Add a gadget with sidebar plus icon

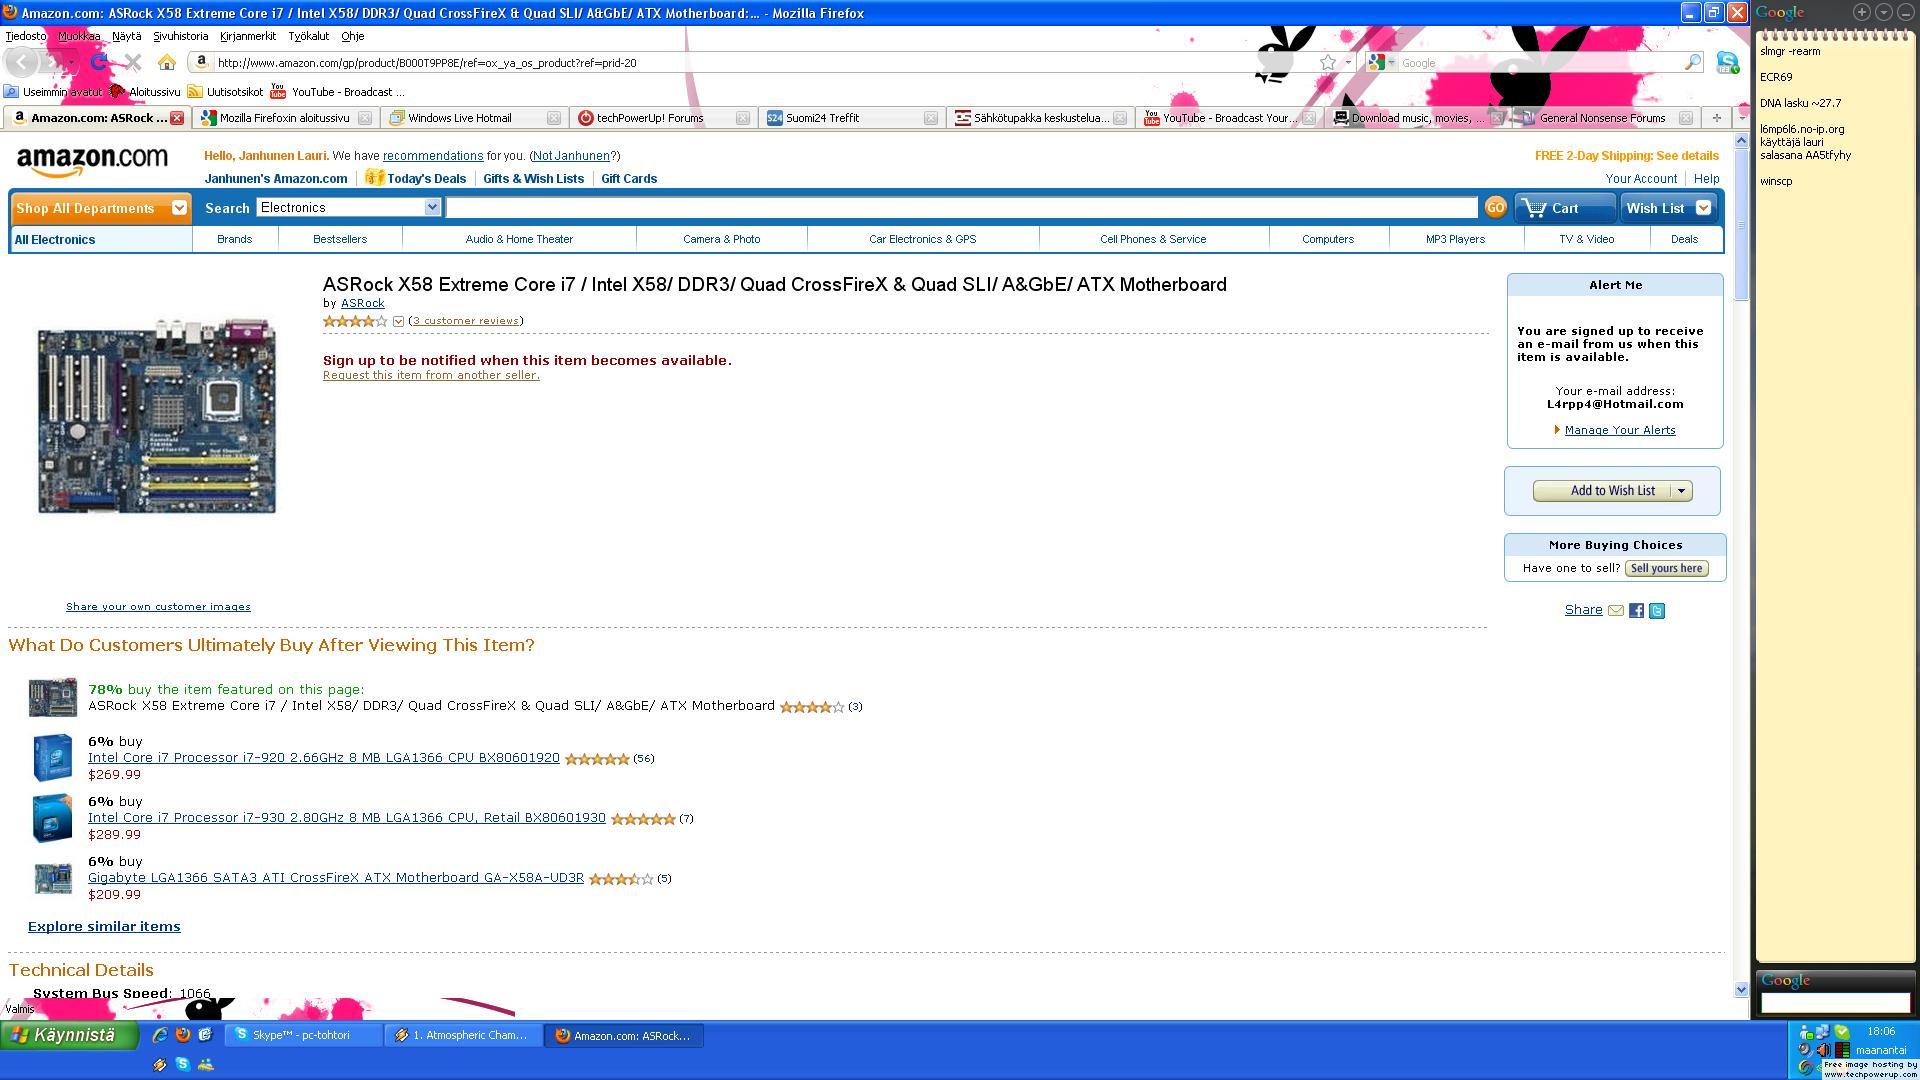[1861, 12]
